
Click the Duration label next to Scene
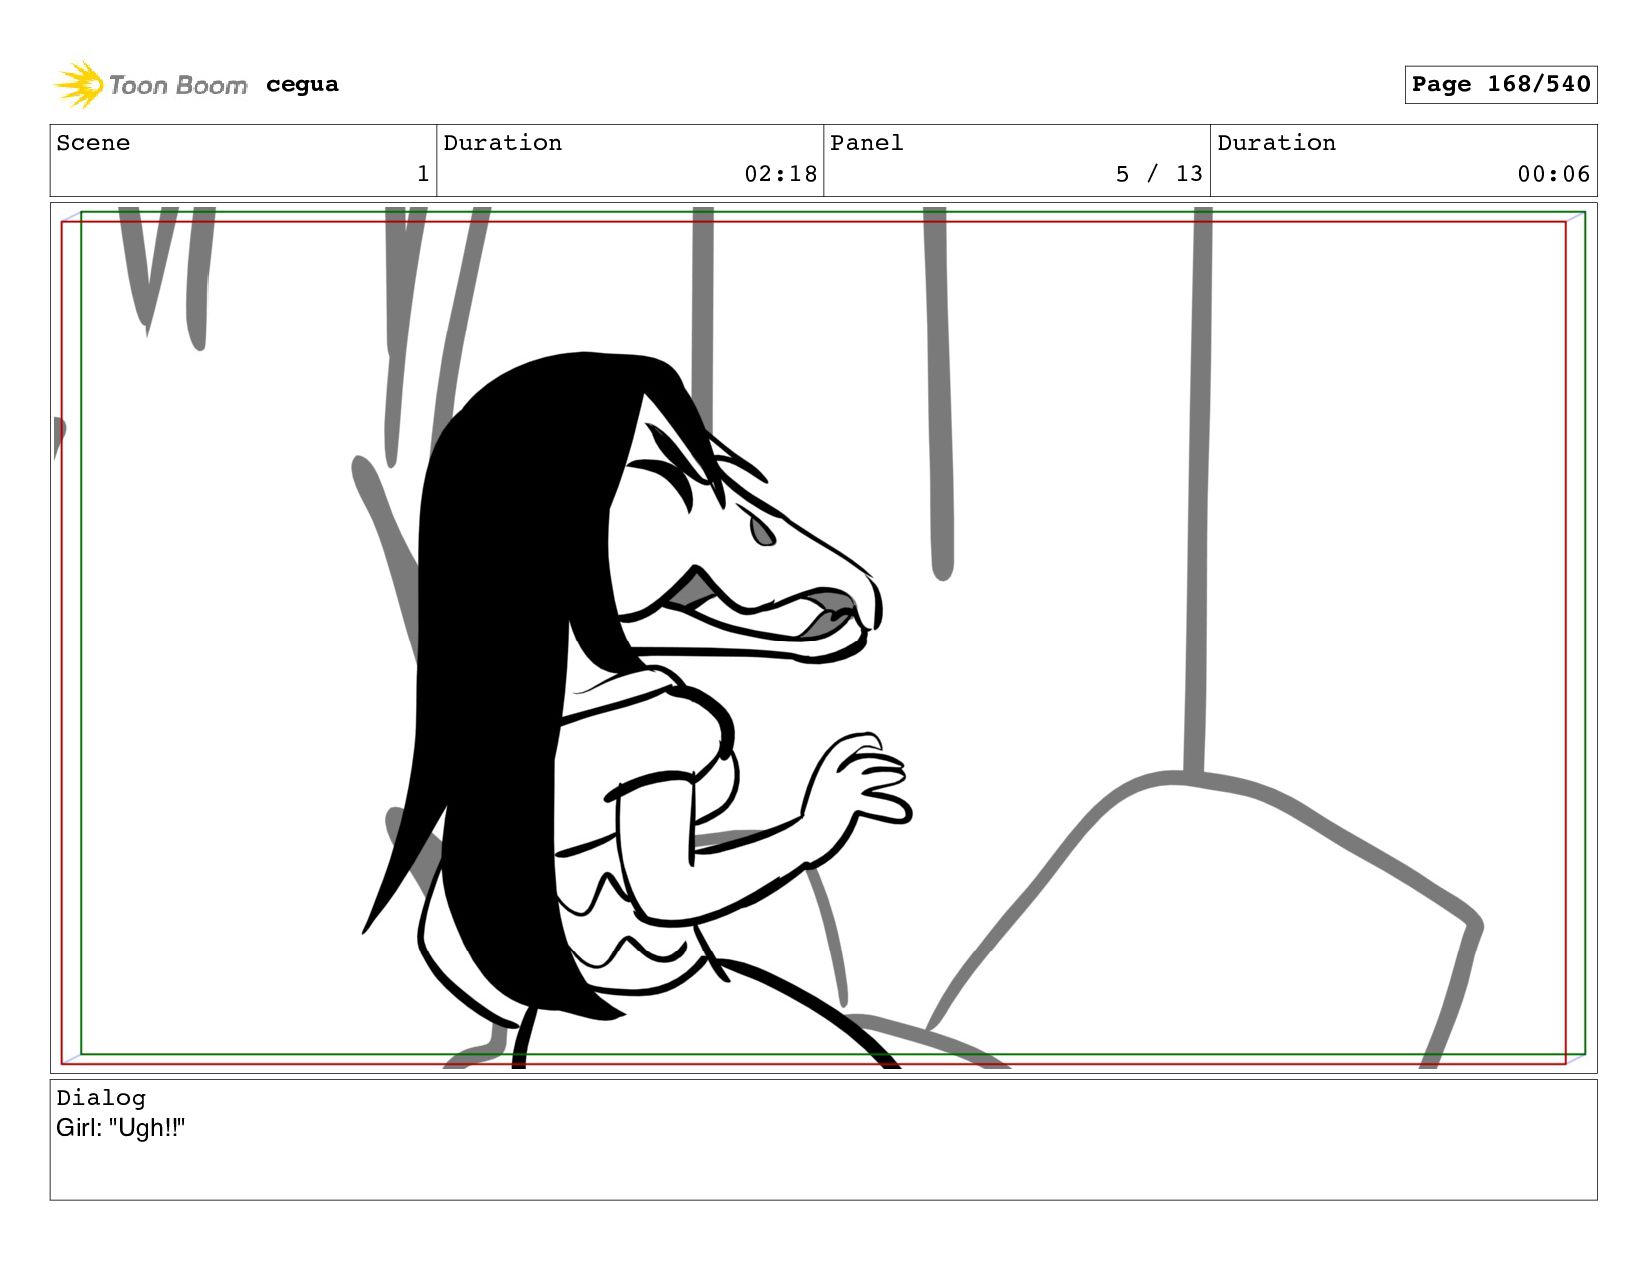point(503,143)
